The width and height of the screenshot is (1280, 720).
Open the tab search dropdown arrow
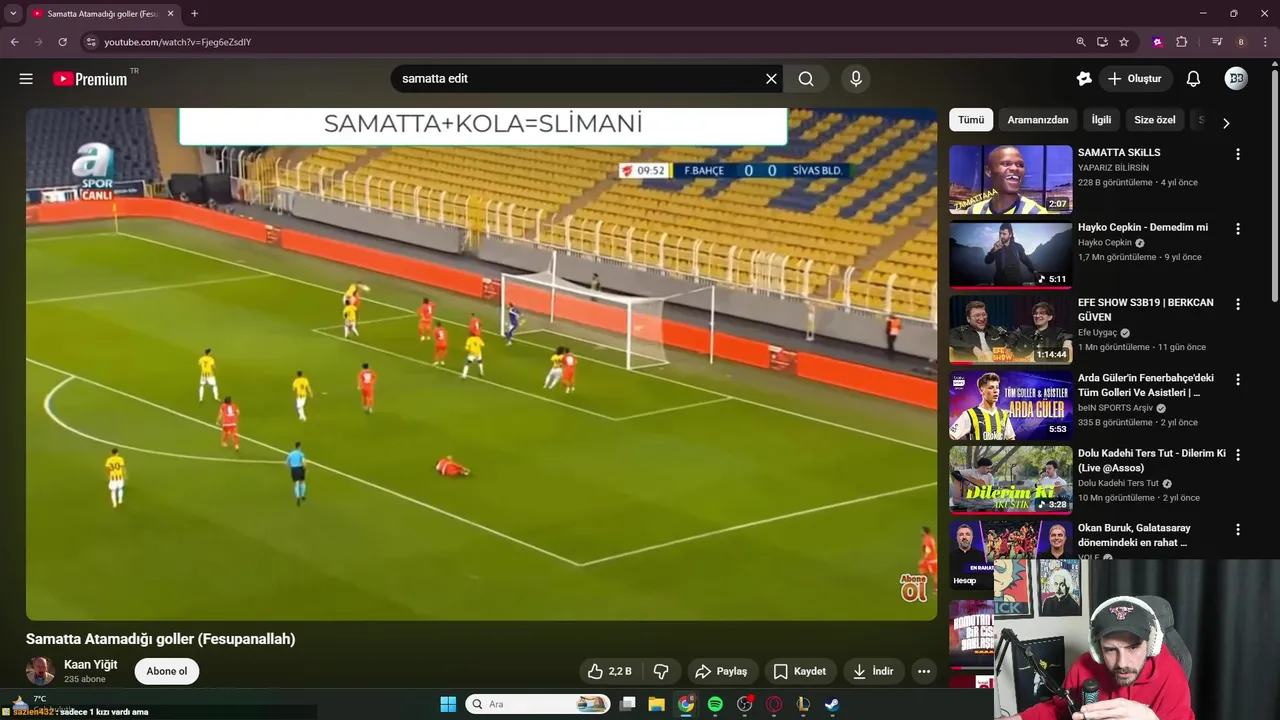(13, 14)
